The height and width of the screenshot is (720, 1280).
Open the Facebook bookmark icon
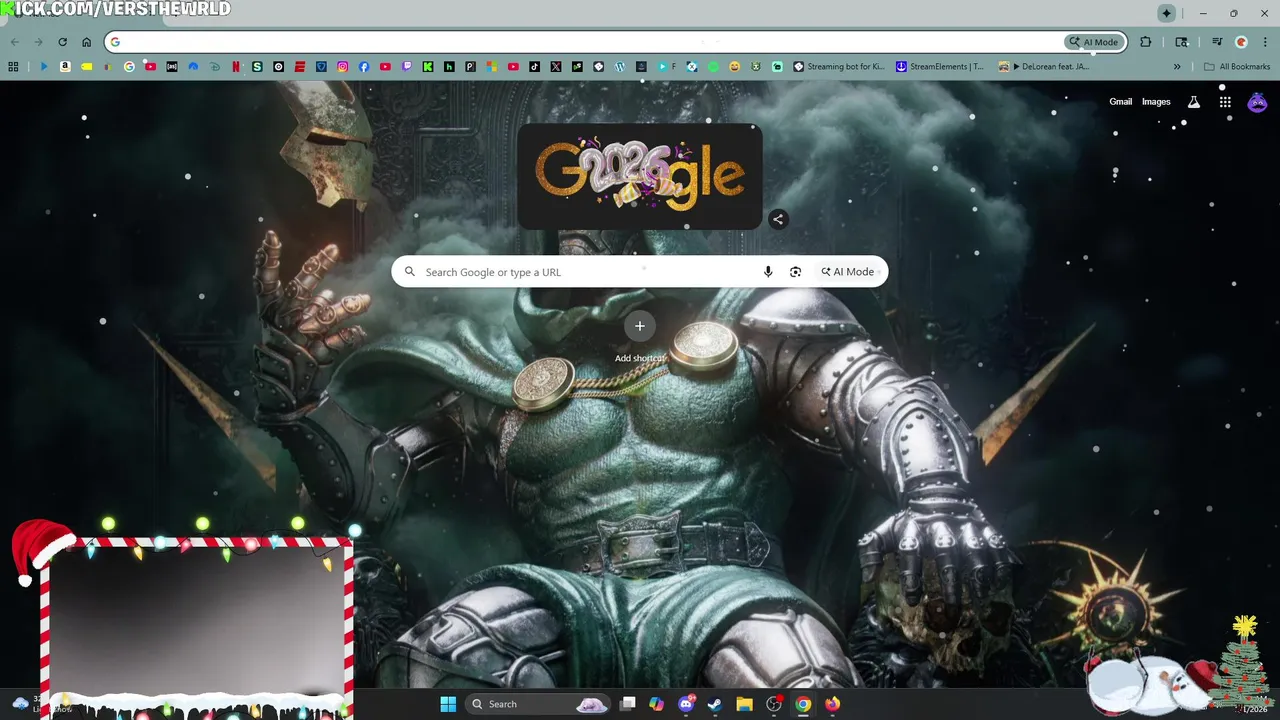pyautogui.click(x=364, y=67)
